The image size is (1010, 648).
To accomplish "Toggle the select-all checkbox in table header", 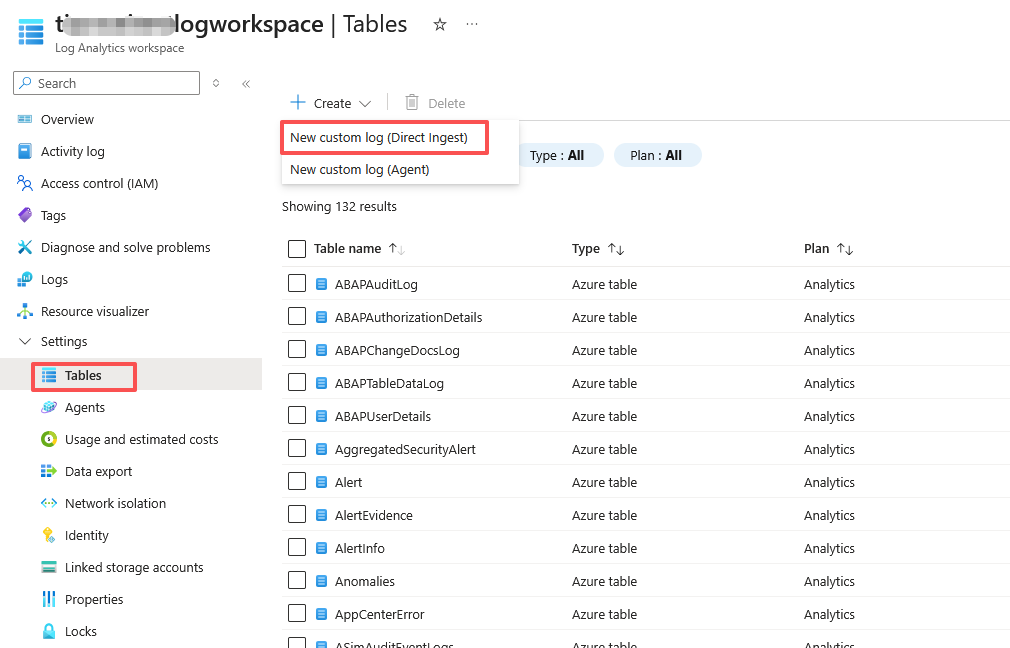I will [297, 248].
